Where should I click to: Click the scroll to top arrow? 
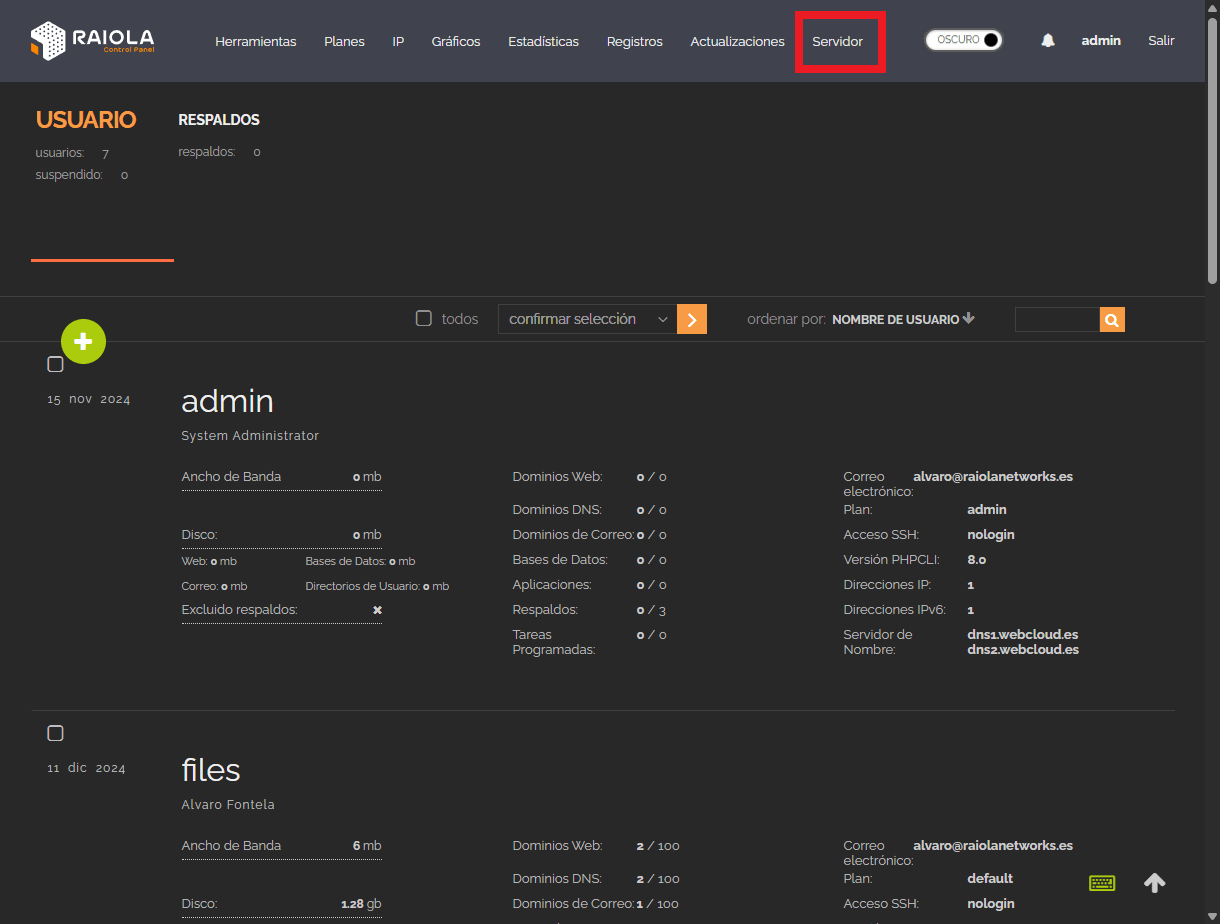pyautogui.click(x=1154, y=883)
